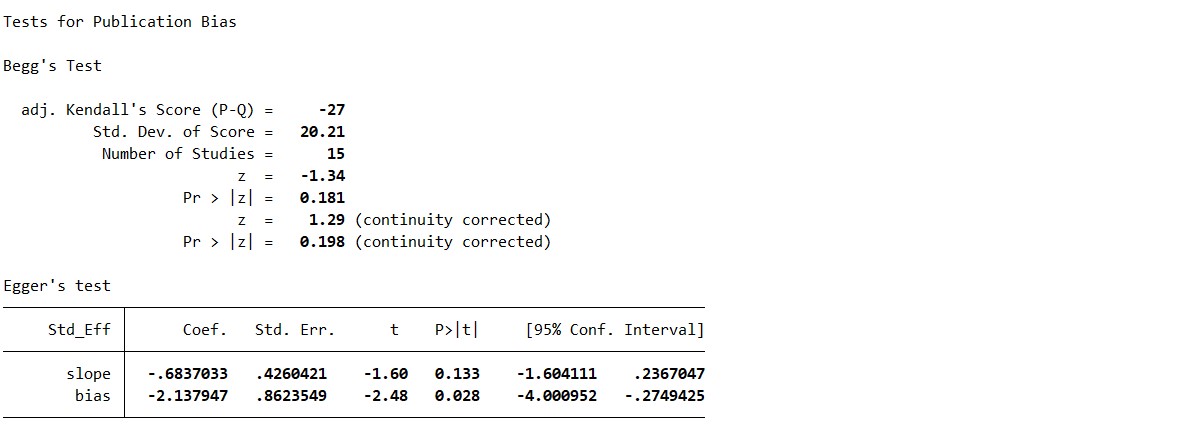Click the Std. Dev. of Score value 20.21
Viewport: 1202px width, 428px height.
click(x=322, y=132)
